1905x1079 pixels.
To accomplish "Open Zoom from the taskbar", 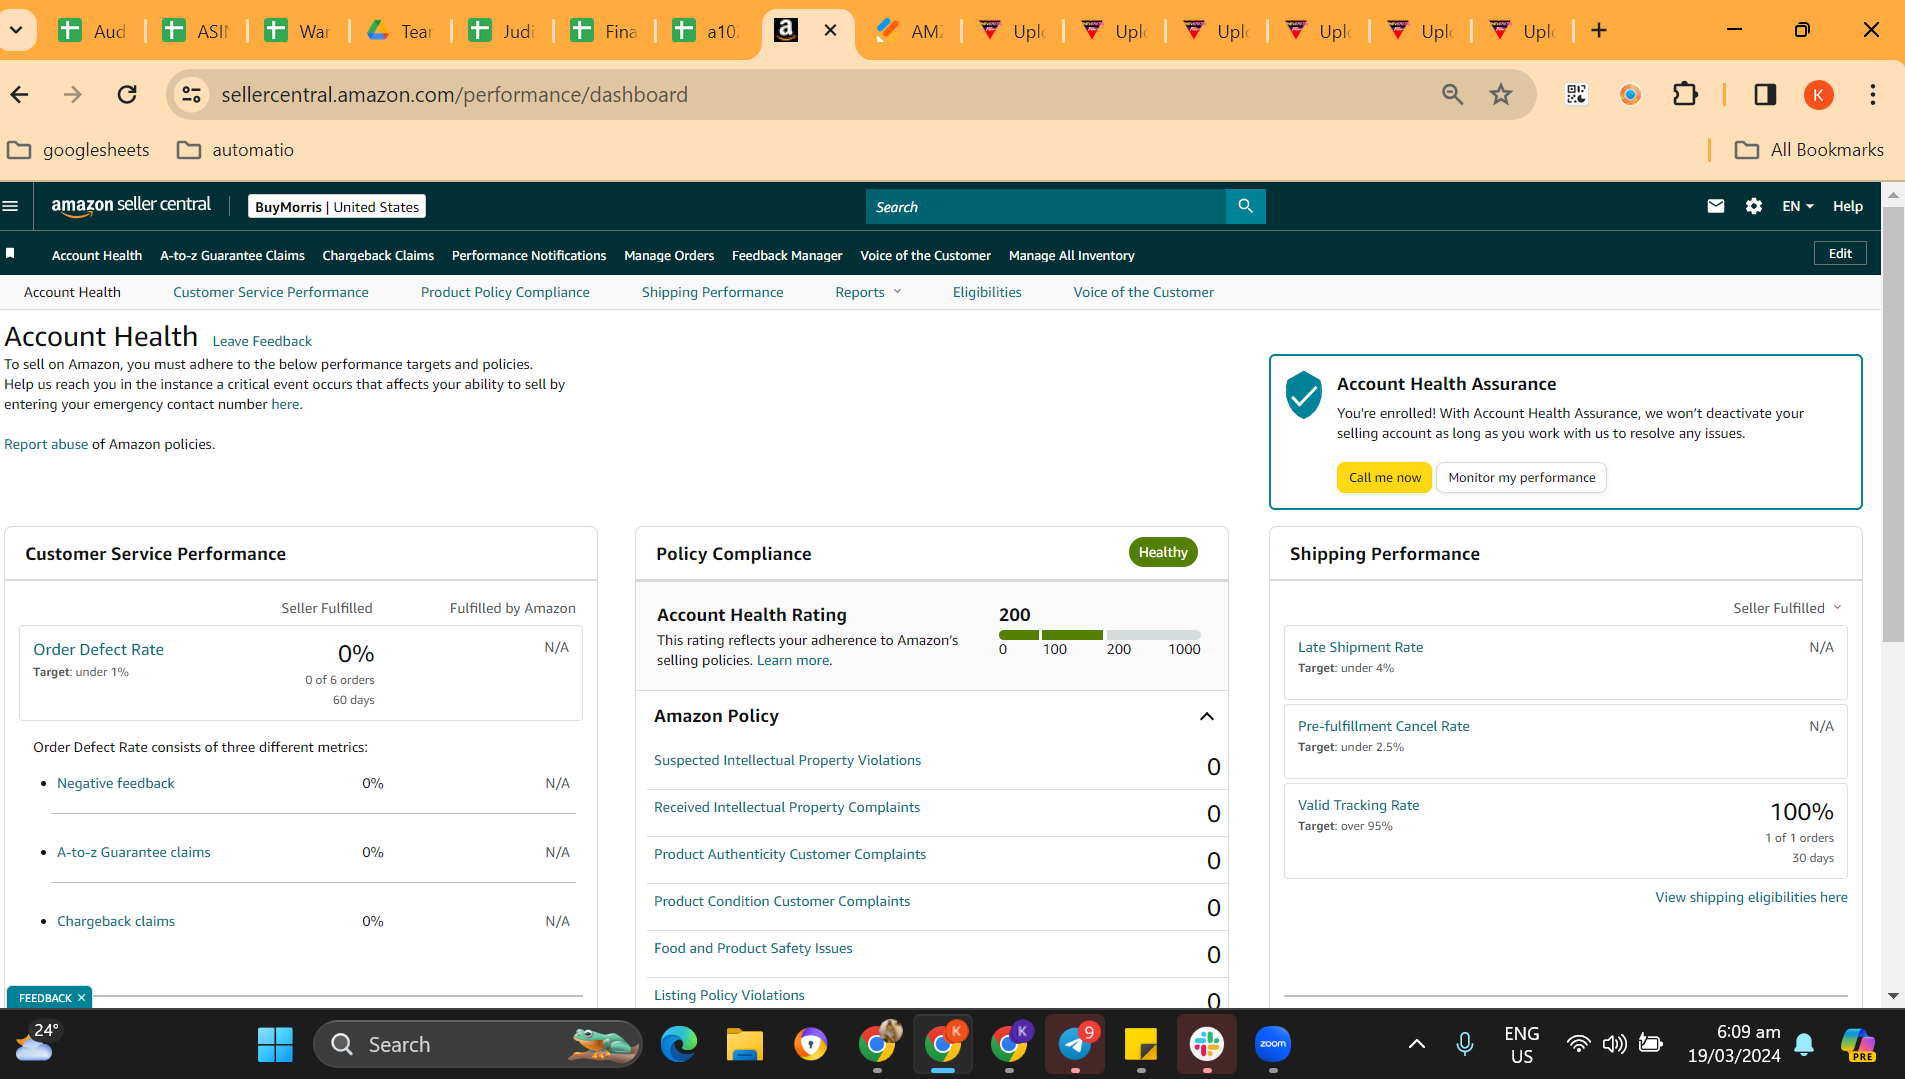I will click(x=1273, y=1044).
